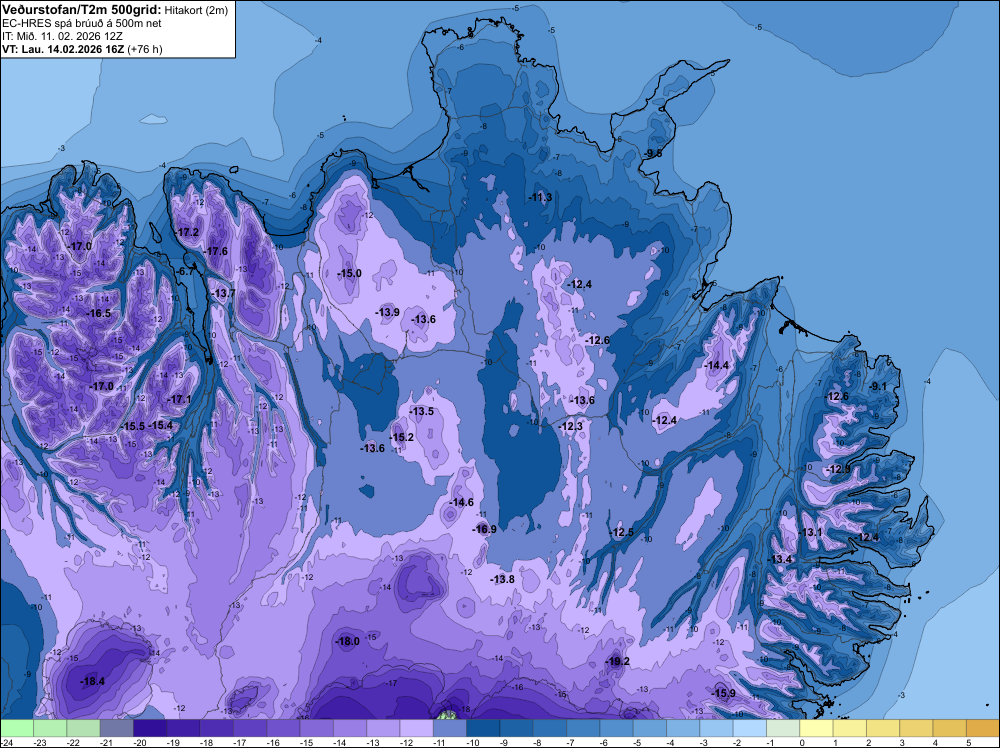Click the grey-blue legend swatch labeled -21
This screenshot has height=748, width=1000.
(117, 728)
